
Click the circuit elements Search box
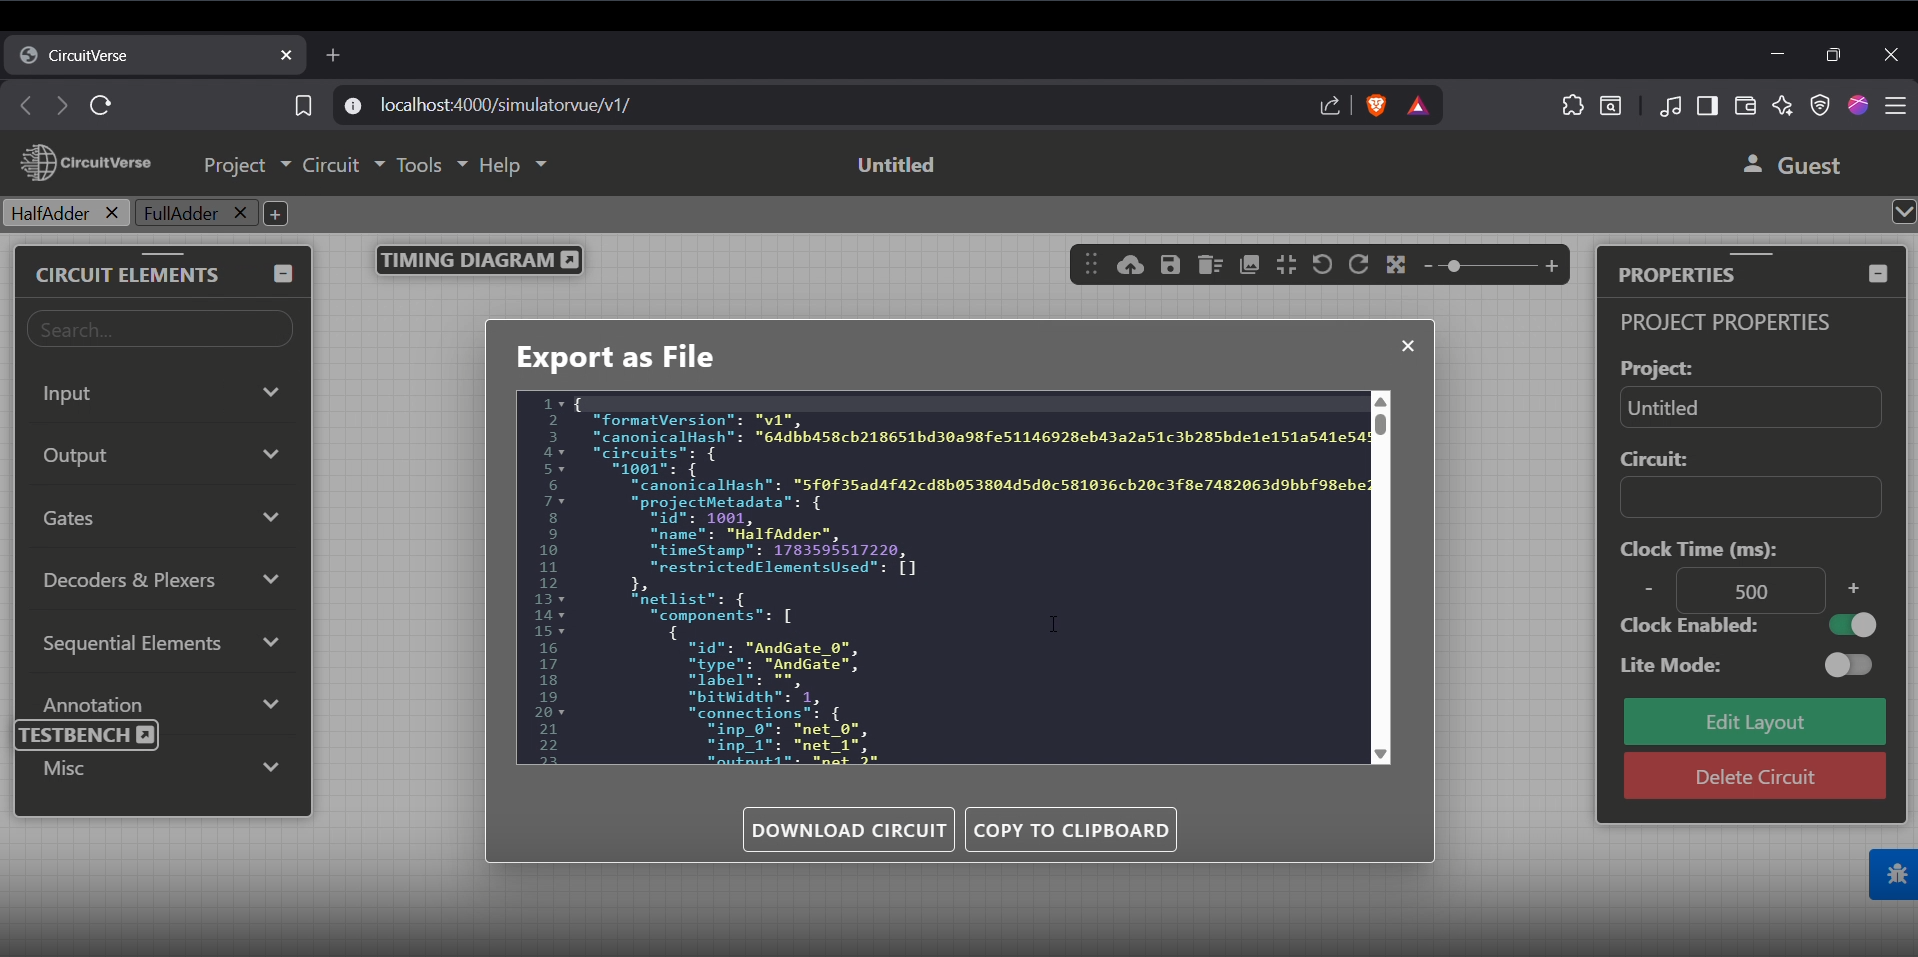(x=160, y=330)
